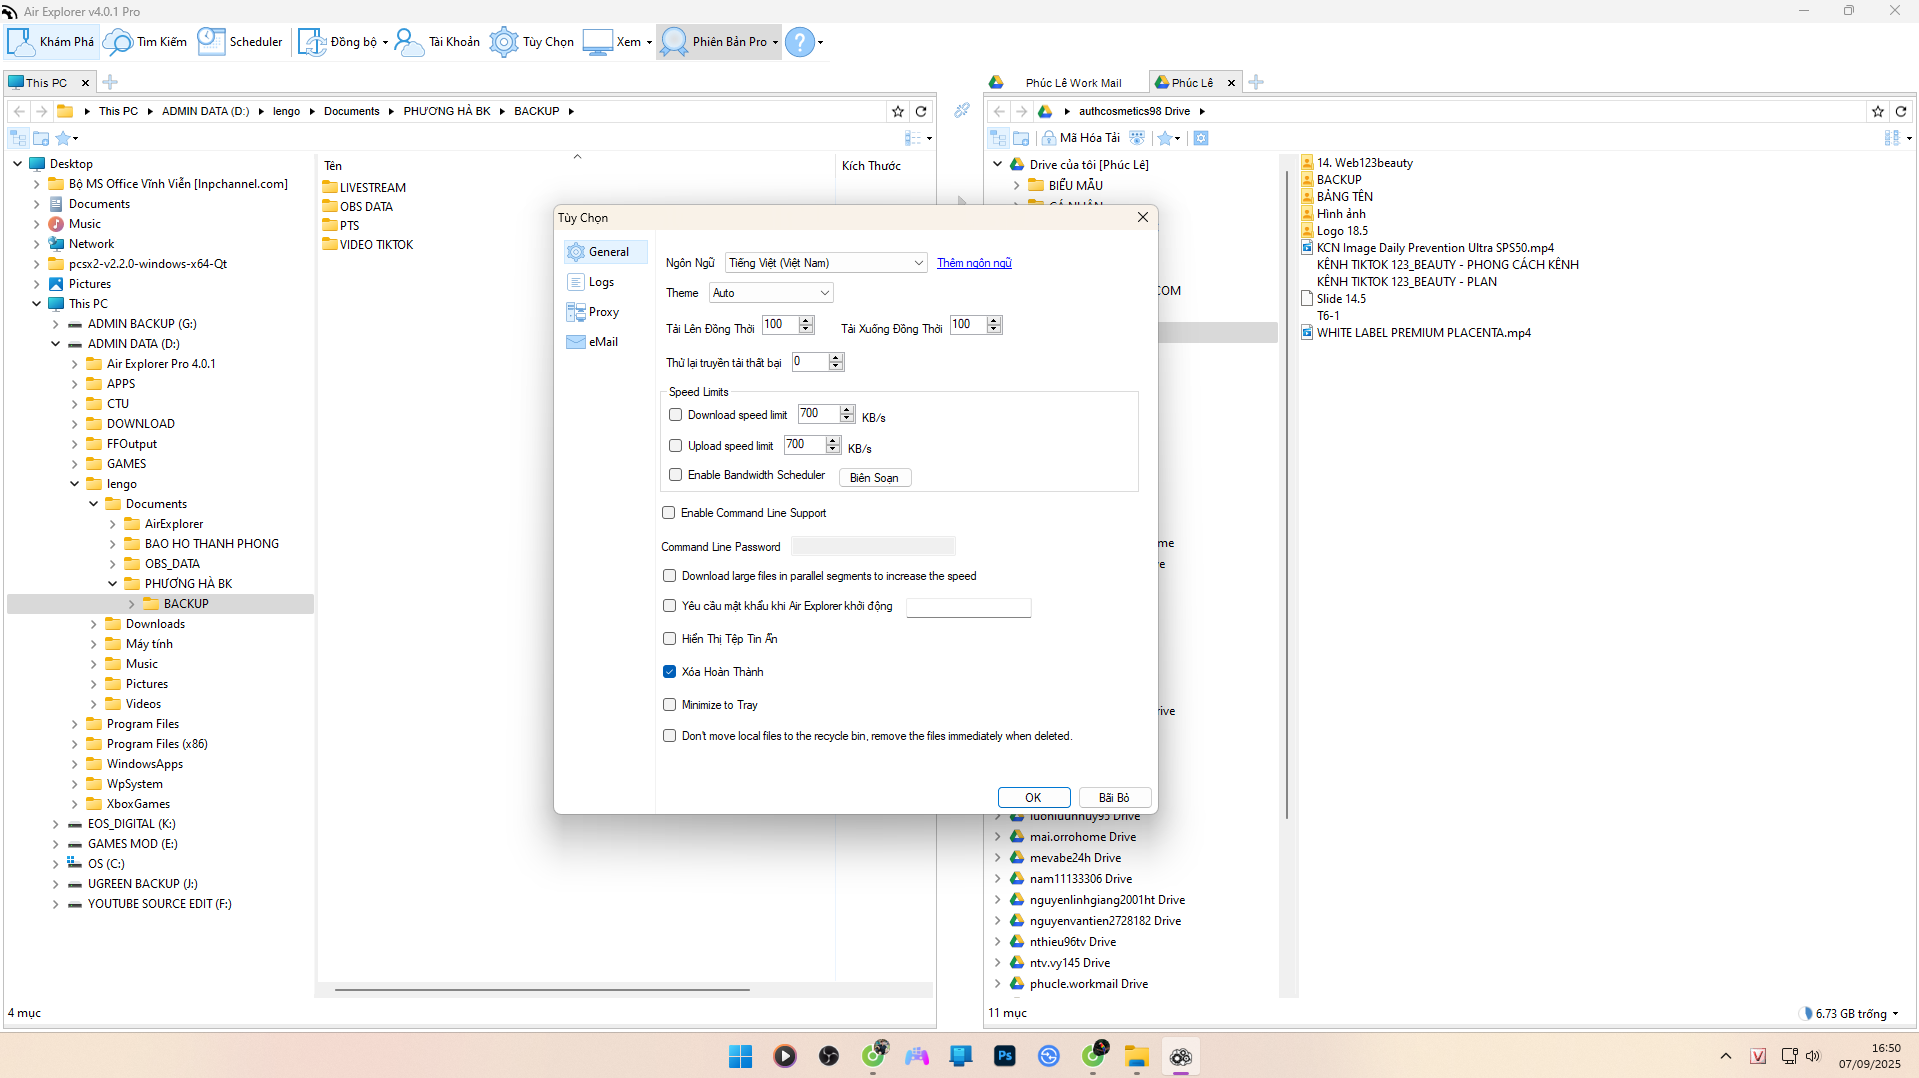Viewport: 1919px width, 1078px height.
Task: Click the Command Line Password field
Action: coord(873,547)
